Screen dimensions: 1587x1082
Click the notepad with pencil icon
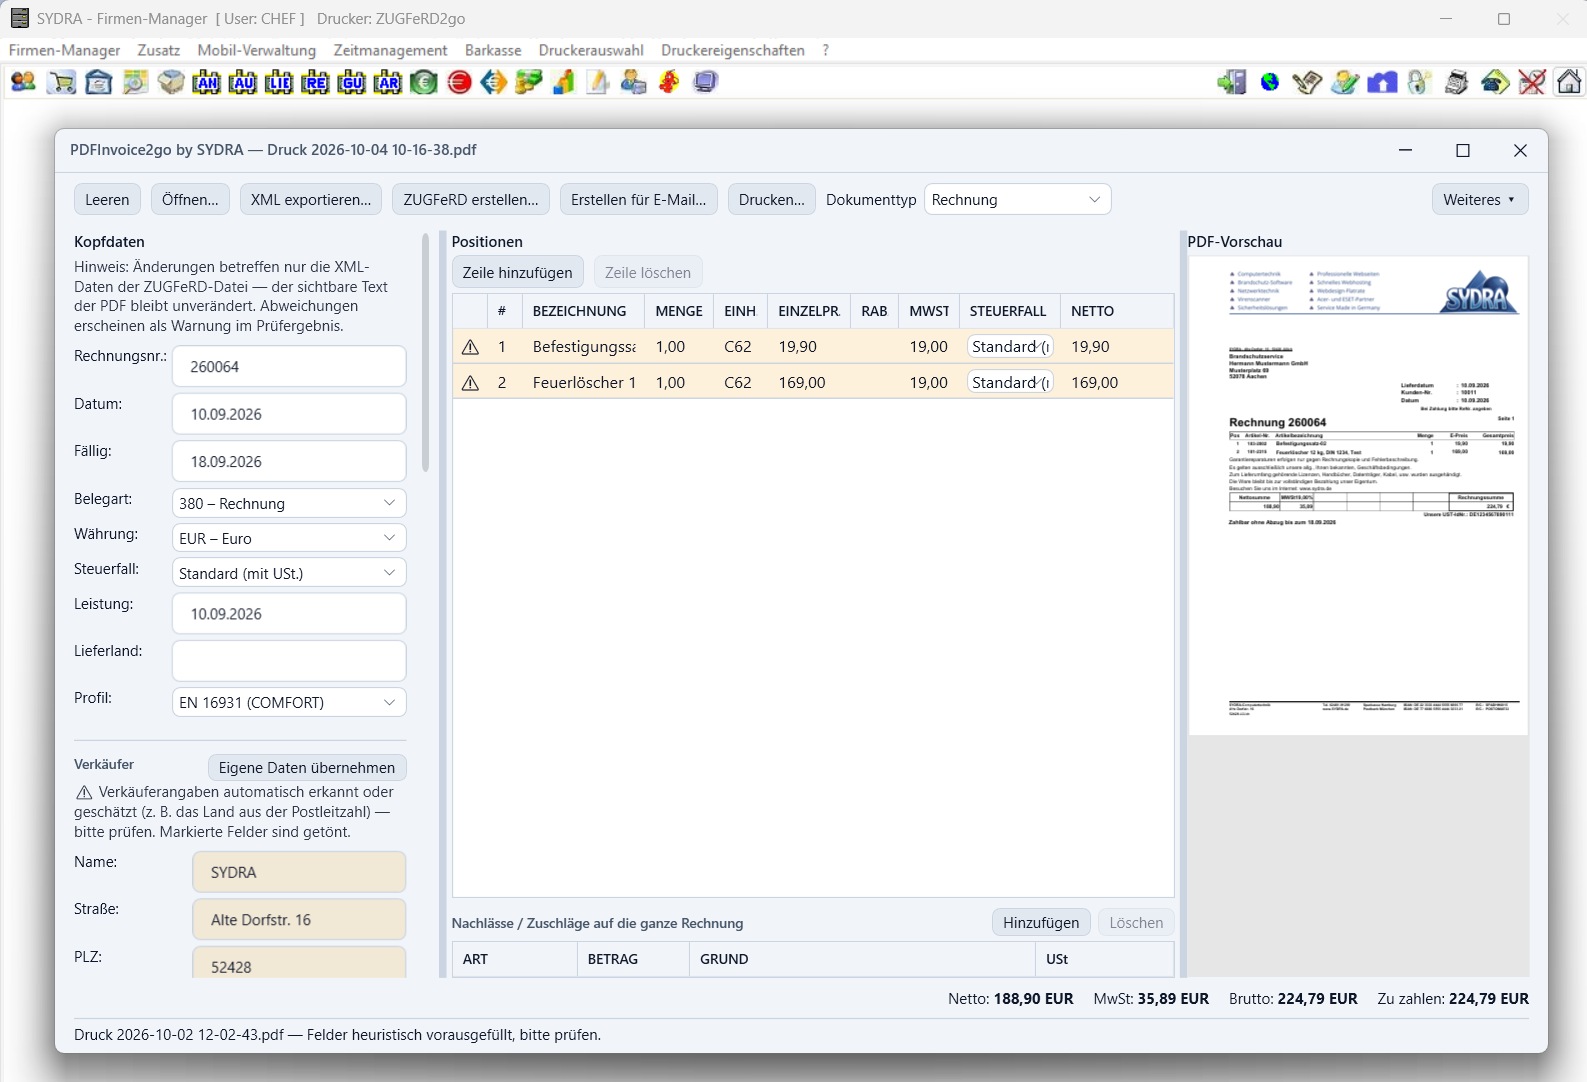coord(598,82)
